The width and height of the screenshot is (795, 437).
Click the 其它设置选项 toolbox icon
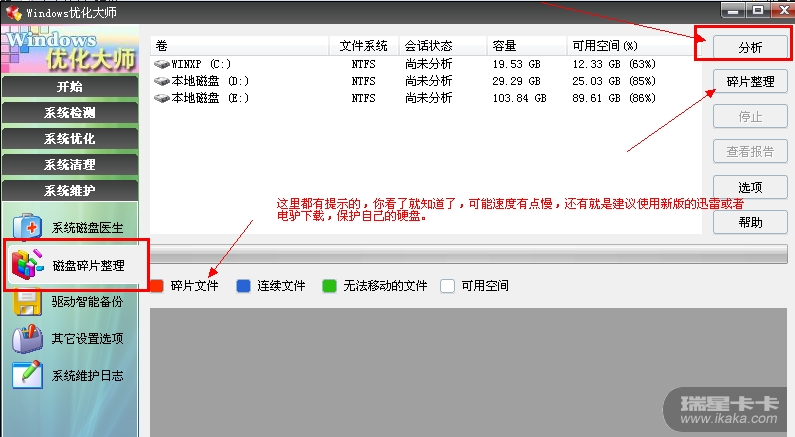coord(27,339)
